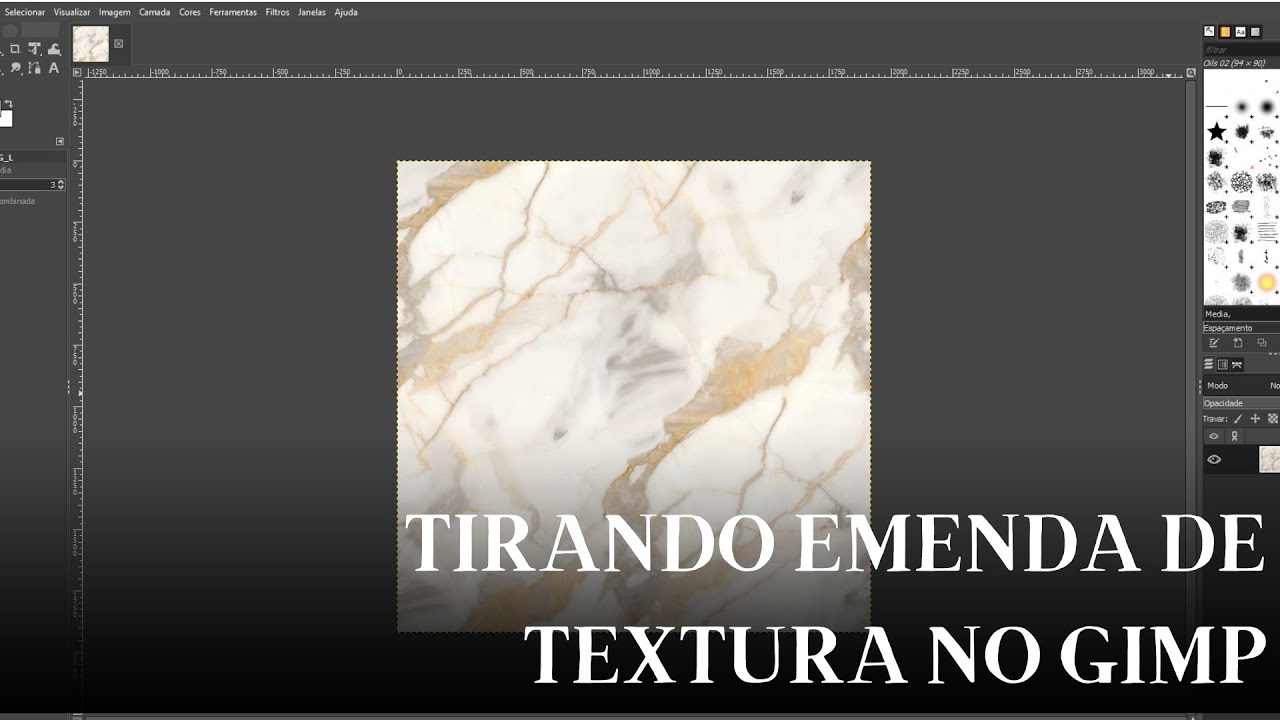1280x720 pixels.
Task: Toggle lock alpha channel checkerboard icon
Action: coord(1273,419)
